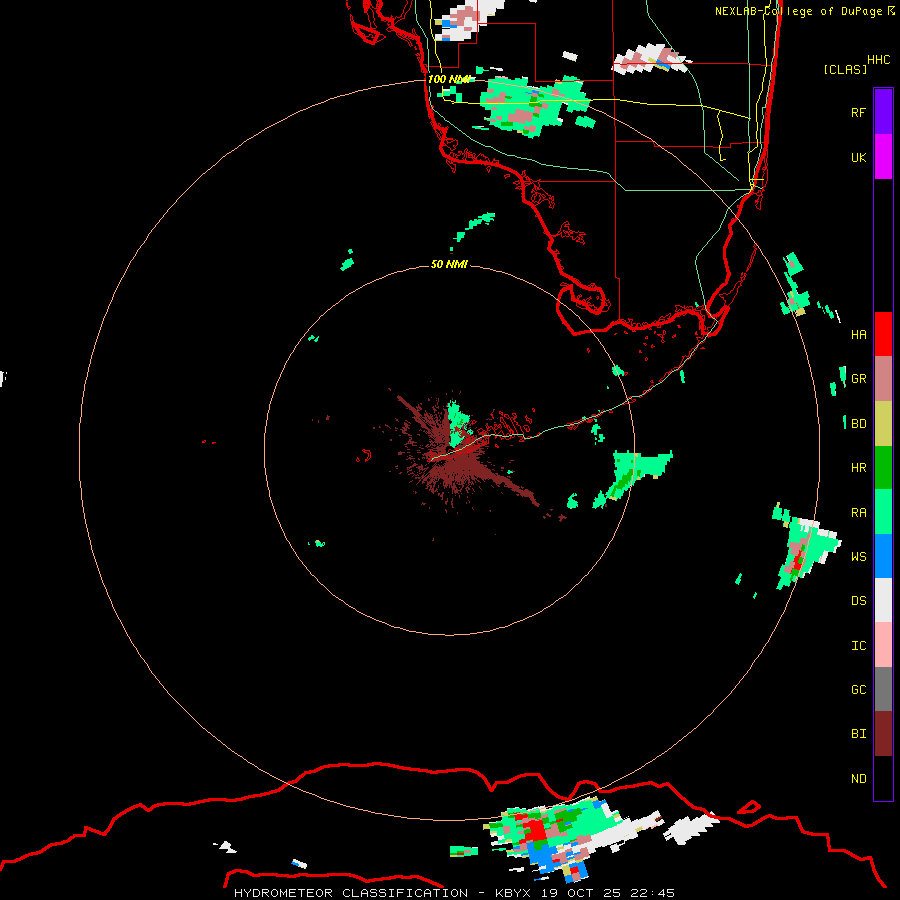This screenshot has height=900, width=900.
Task: Click the 19 OCT 25 date text
Action: [581, 893]
